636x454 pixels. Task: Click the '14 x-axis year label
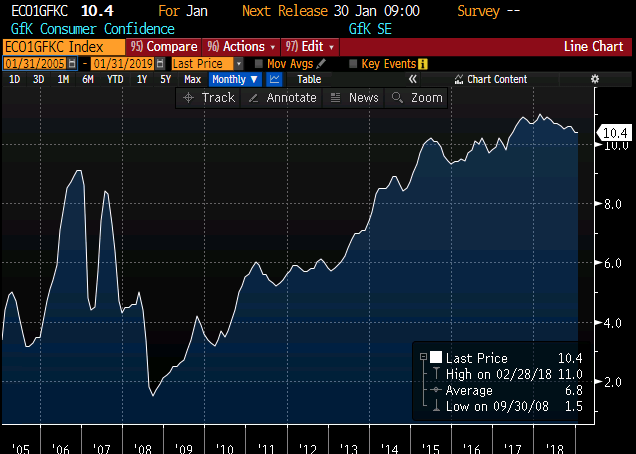point(389,448)
